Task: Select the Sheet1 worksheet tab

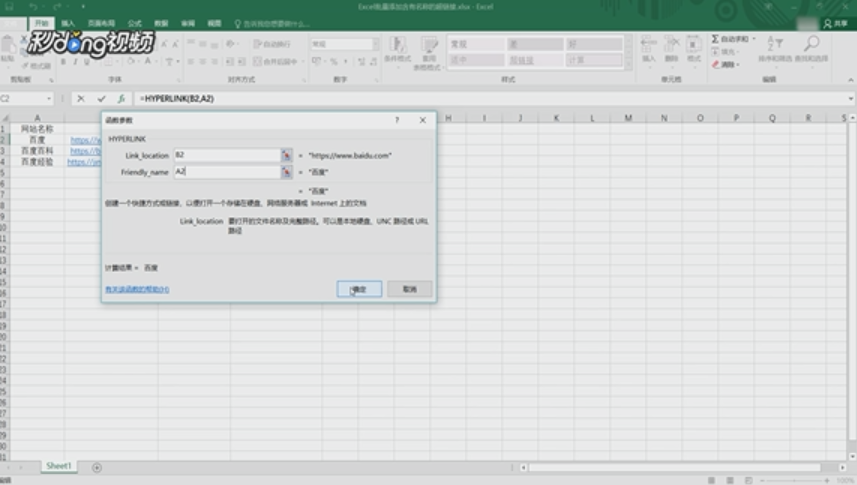Action: tap(58, 466)
